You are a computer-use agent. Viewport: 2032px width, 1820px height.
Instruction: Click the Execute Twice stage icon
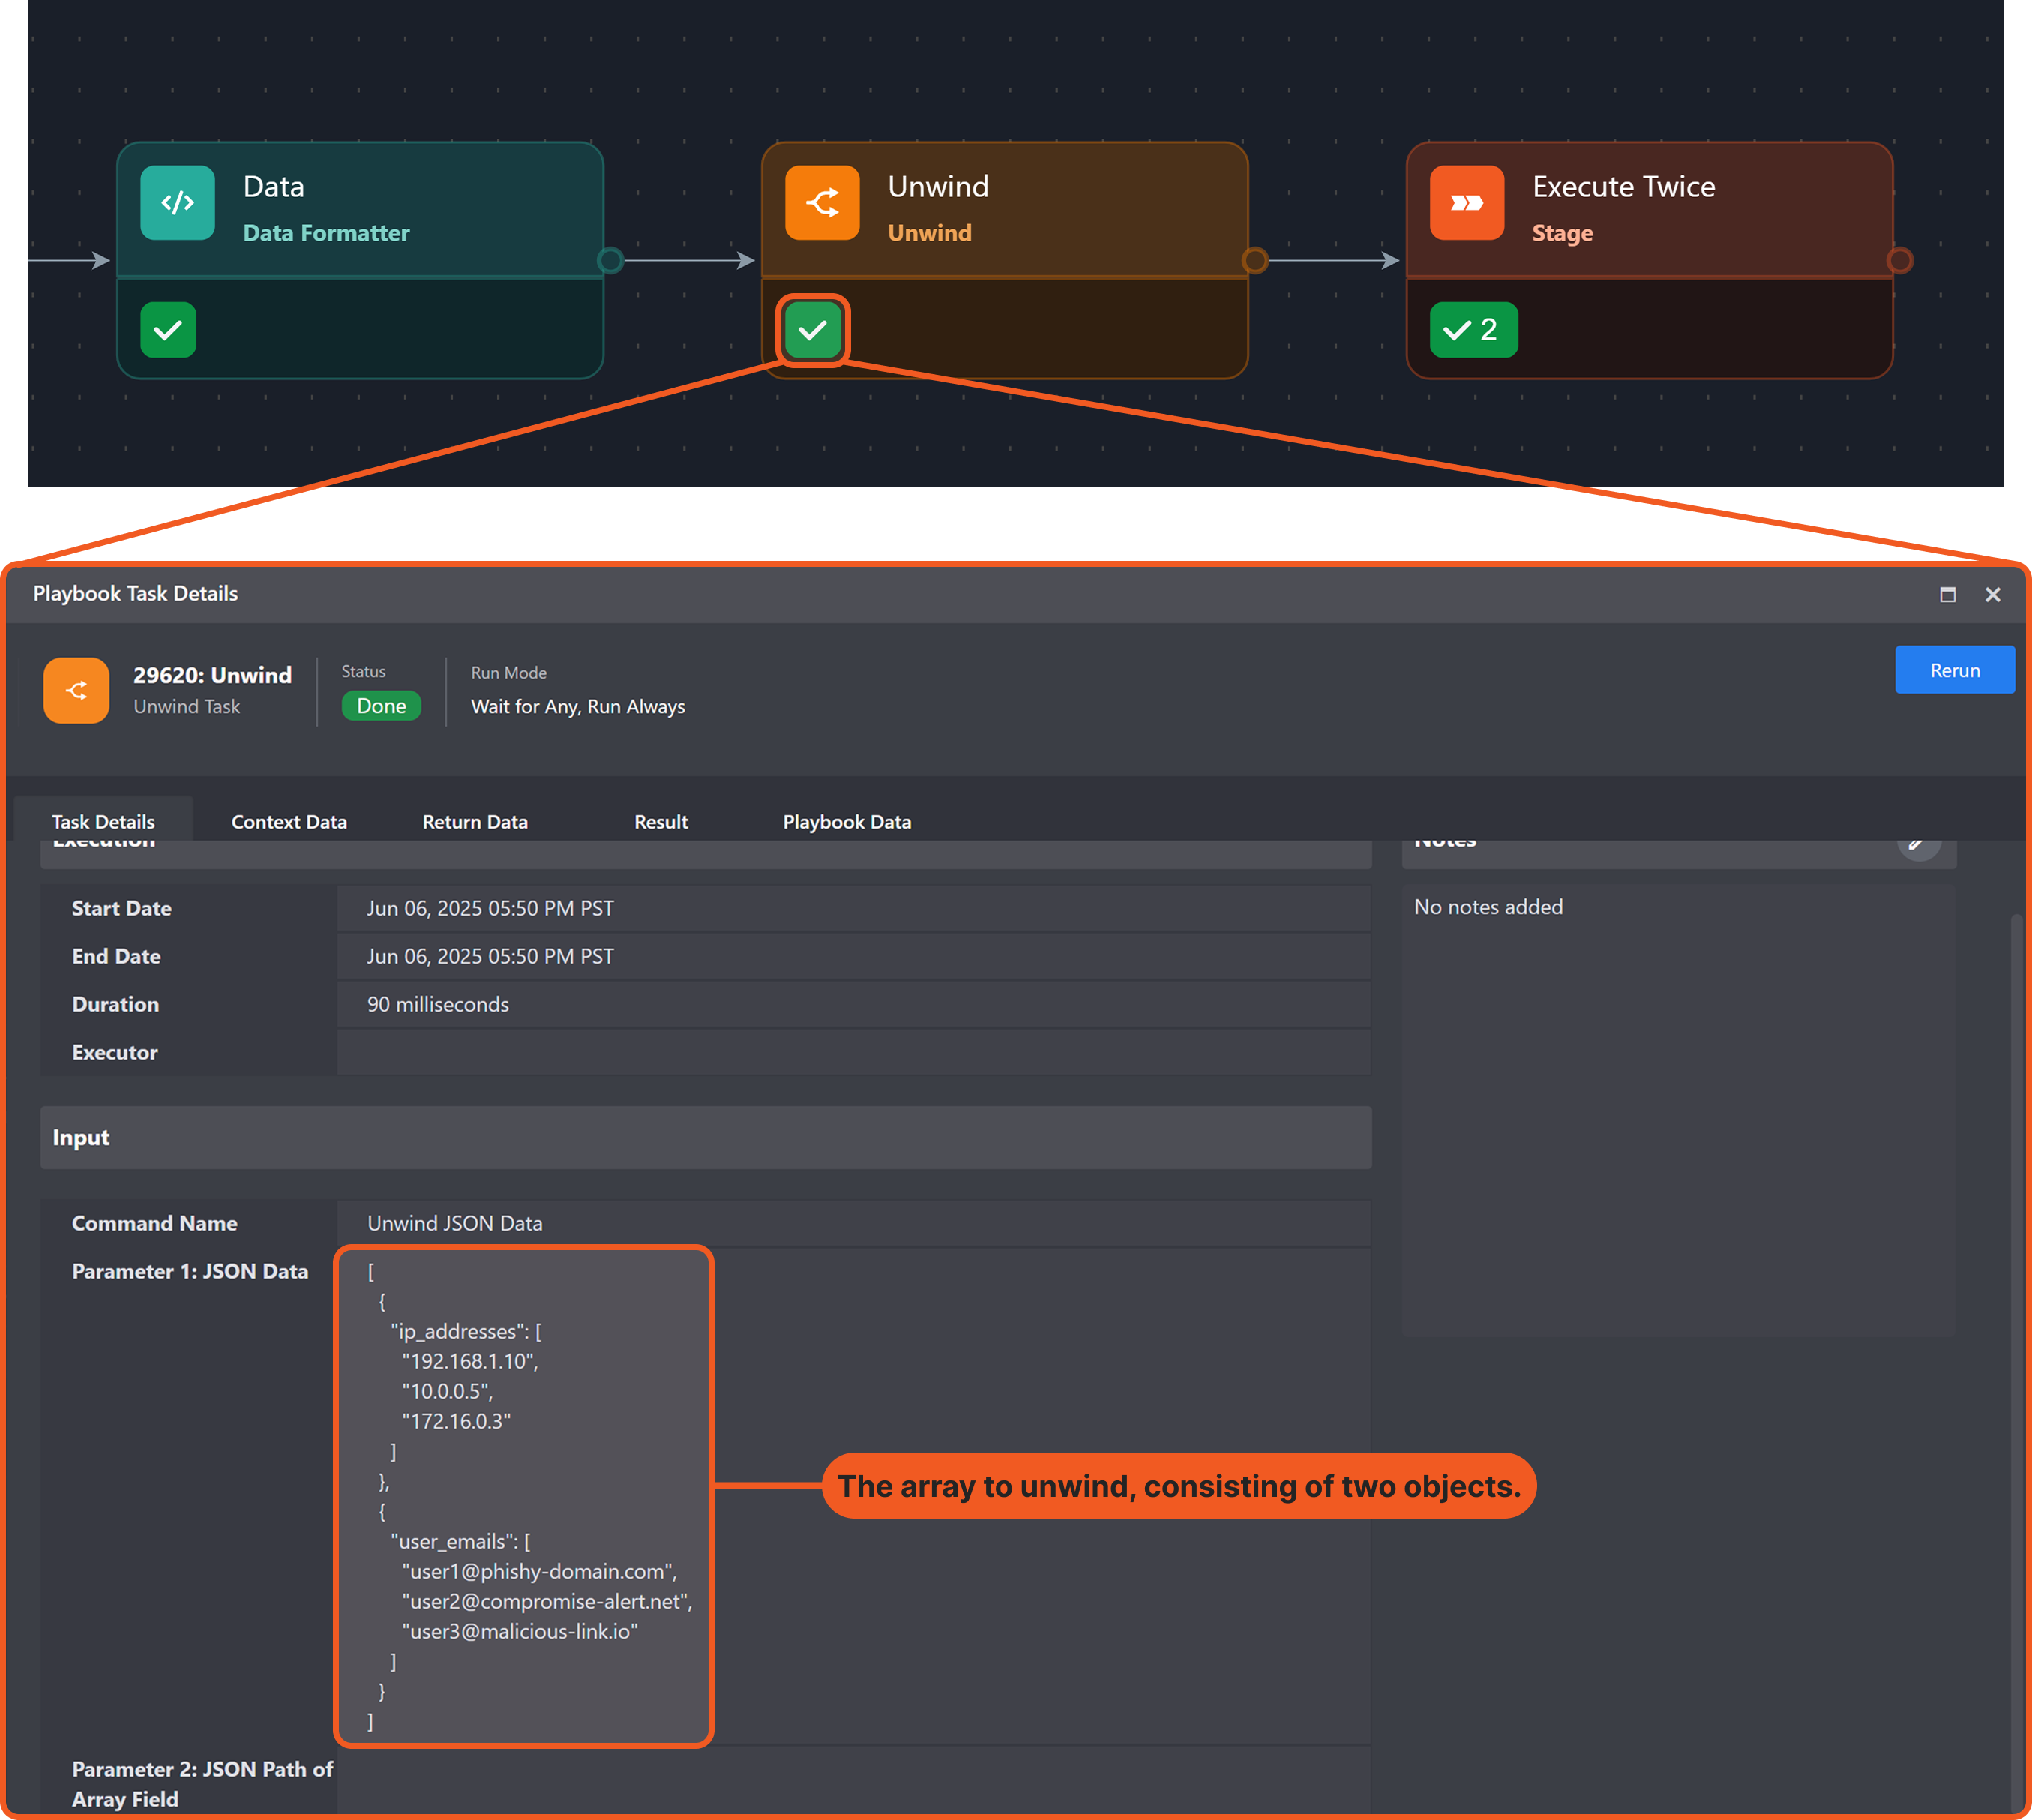pyautogui.click(x=1466, y=203)
